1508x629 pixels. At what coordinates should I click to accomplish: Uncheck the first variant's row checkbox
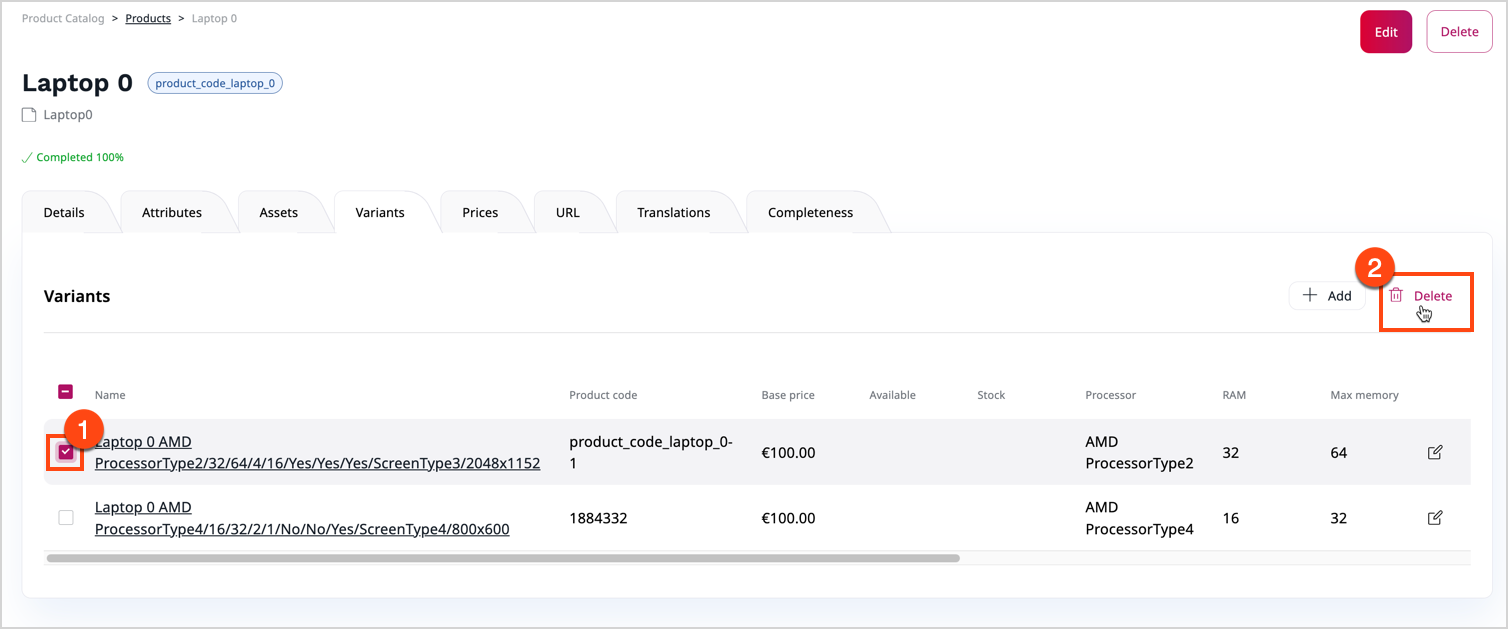65,452
